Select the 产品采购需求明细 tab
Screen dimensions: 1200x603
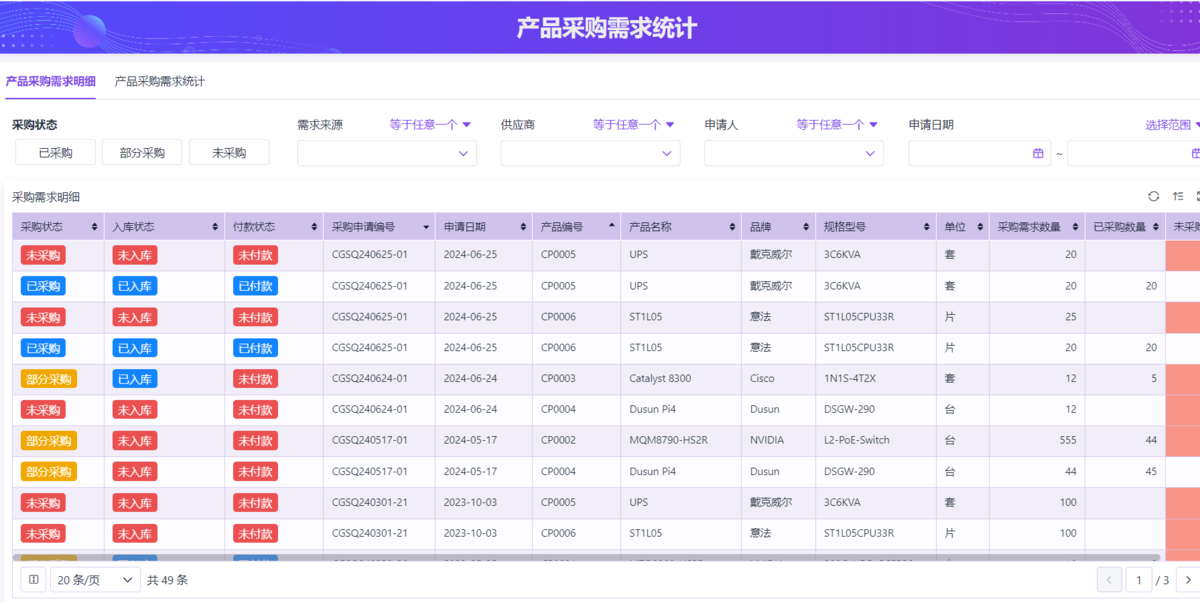[50, 81]
